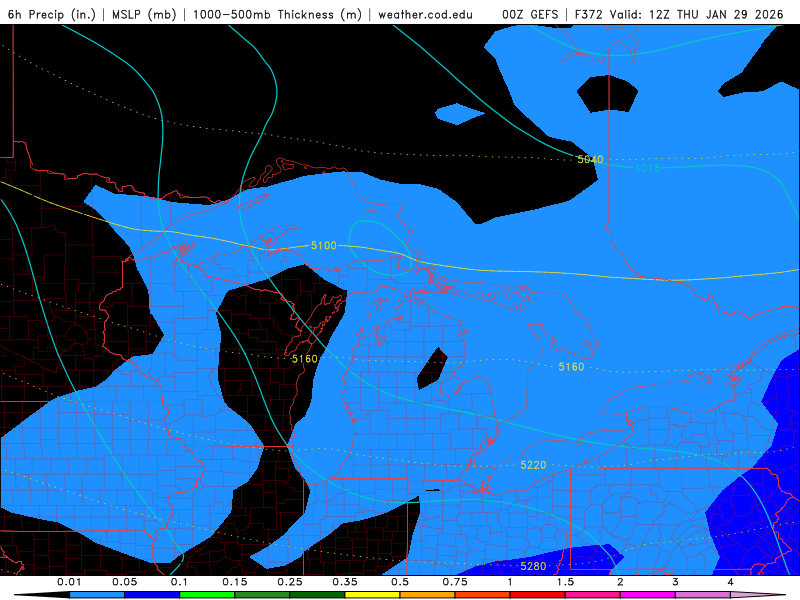Click the 1018 pressure contour label
This screenshot has width=800, height=600.
[647, 168]
